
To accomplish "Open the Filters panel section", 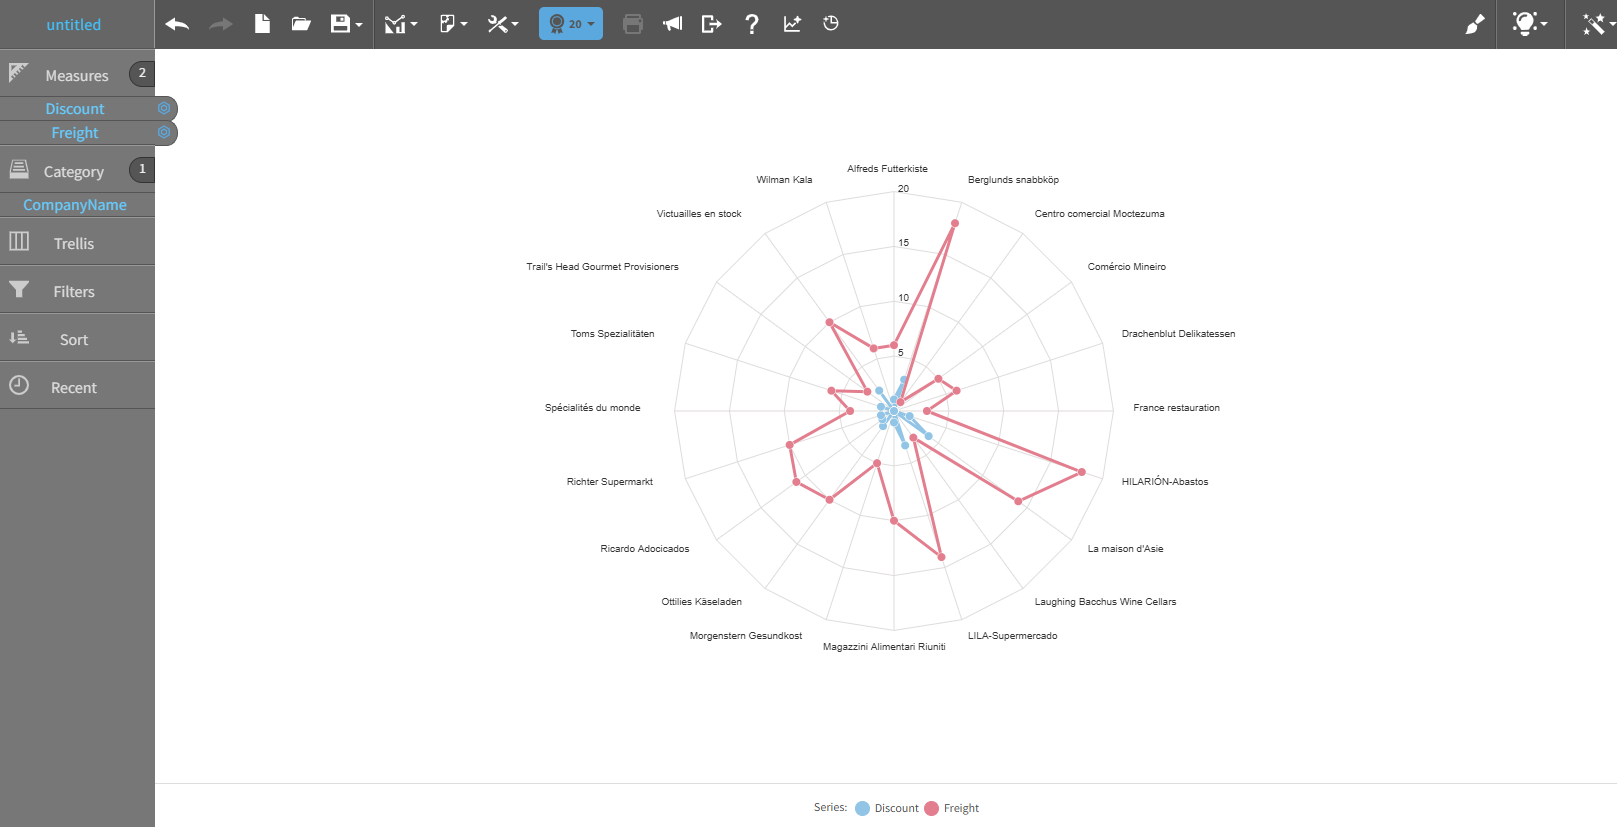I will [77, 289].
